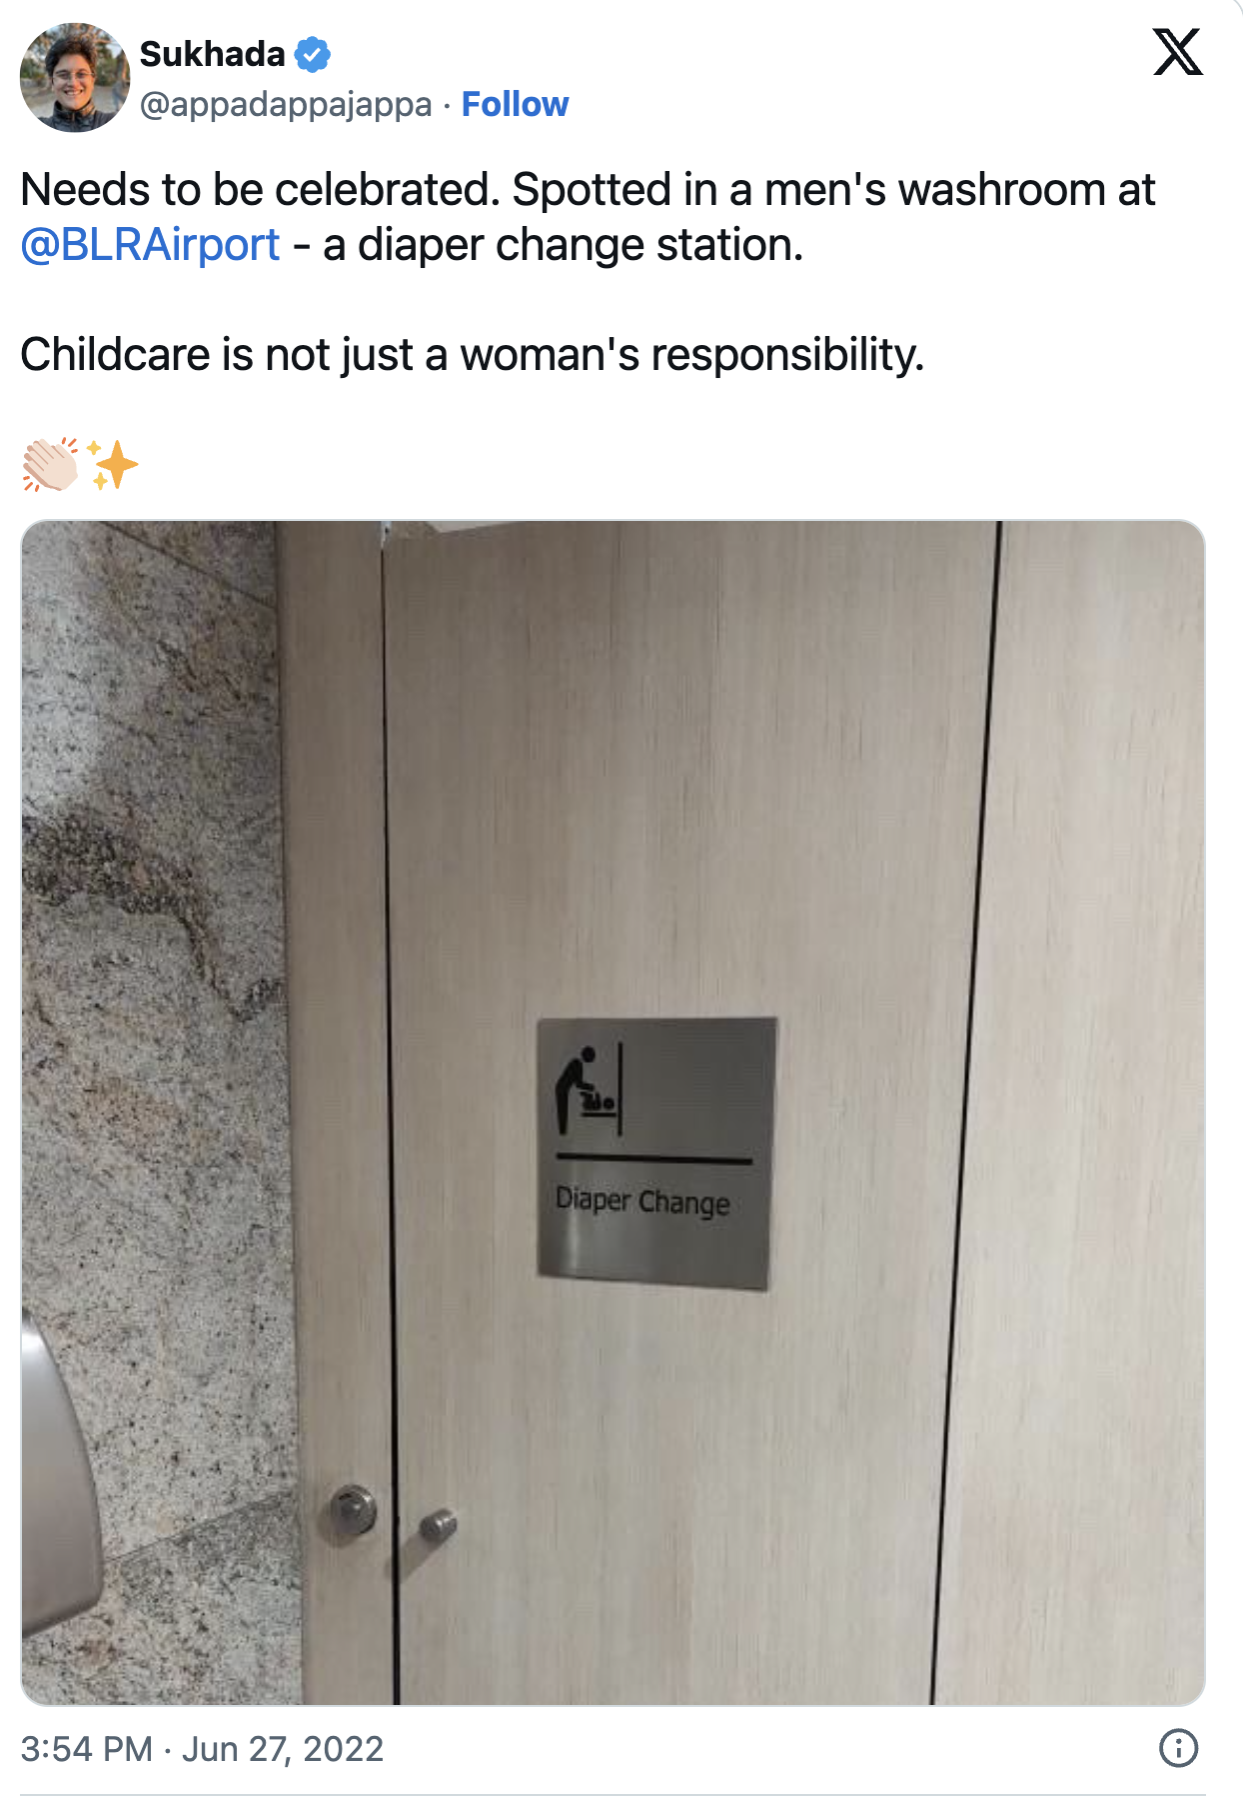Open Sukhada's profile avatar photo

(75, 77)
